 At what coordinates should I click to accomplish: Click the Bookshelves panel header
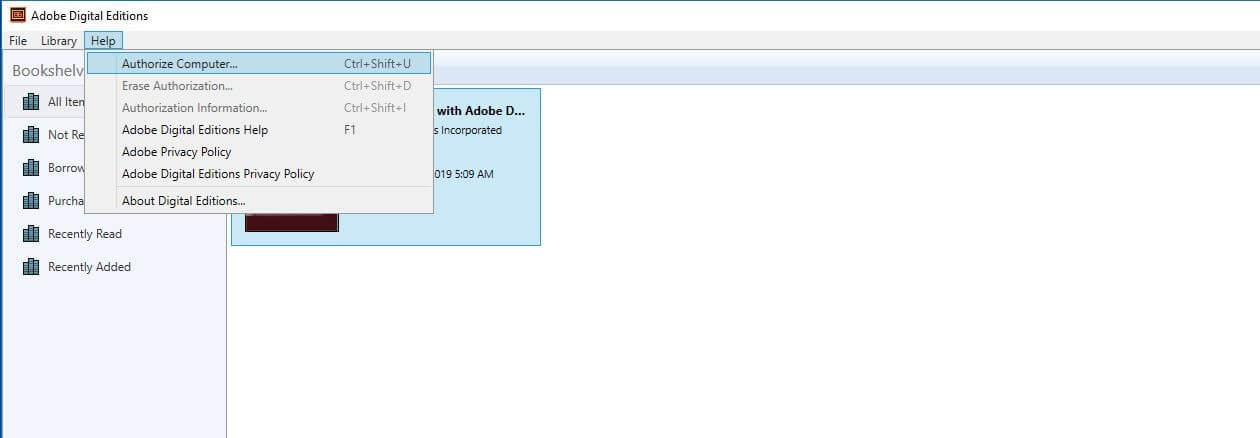(x=47, y=71)
